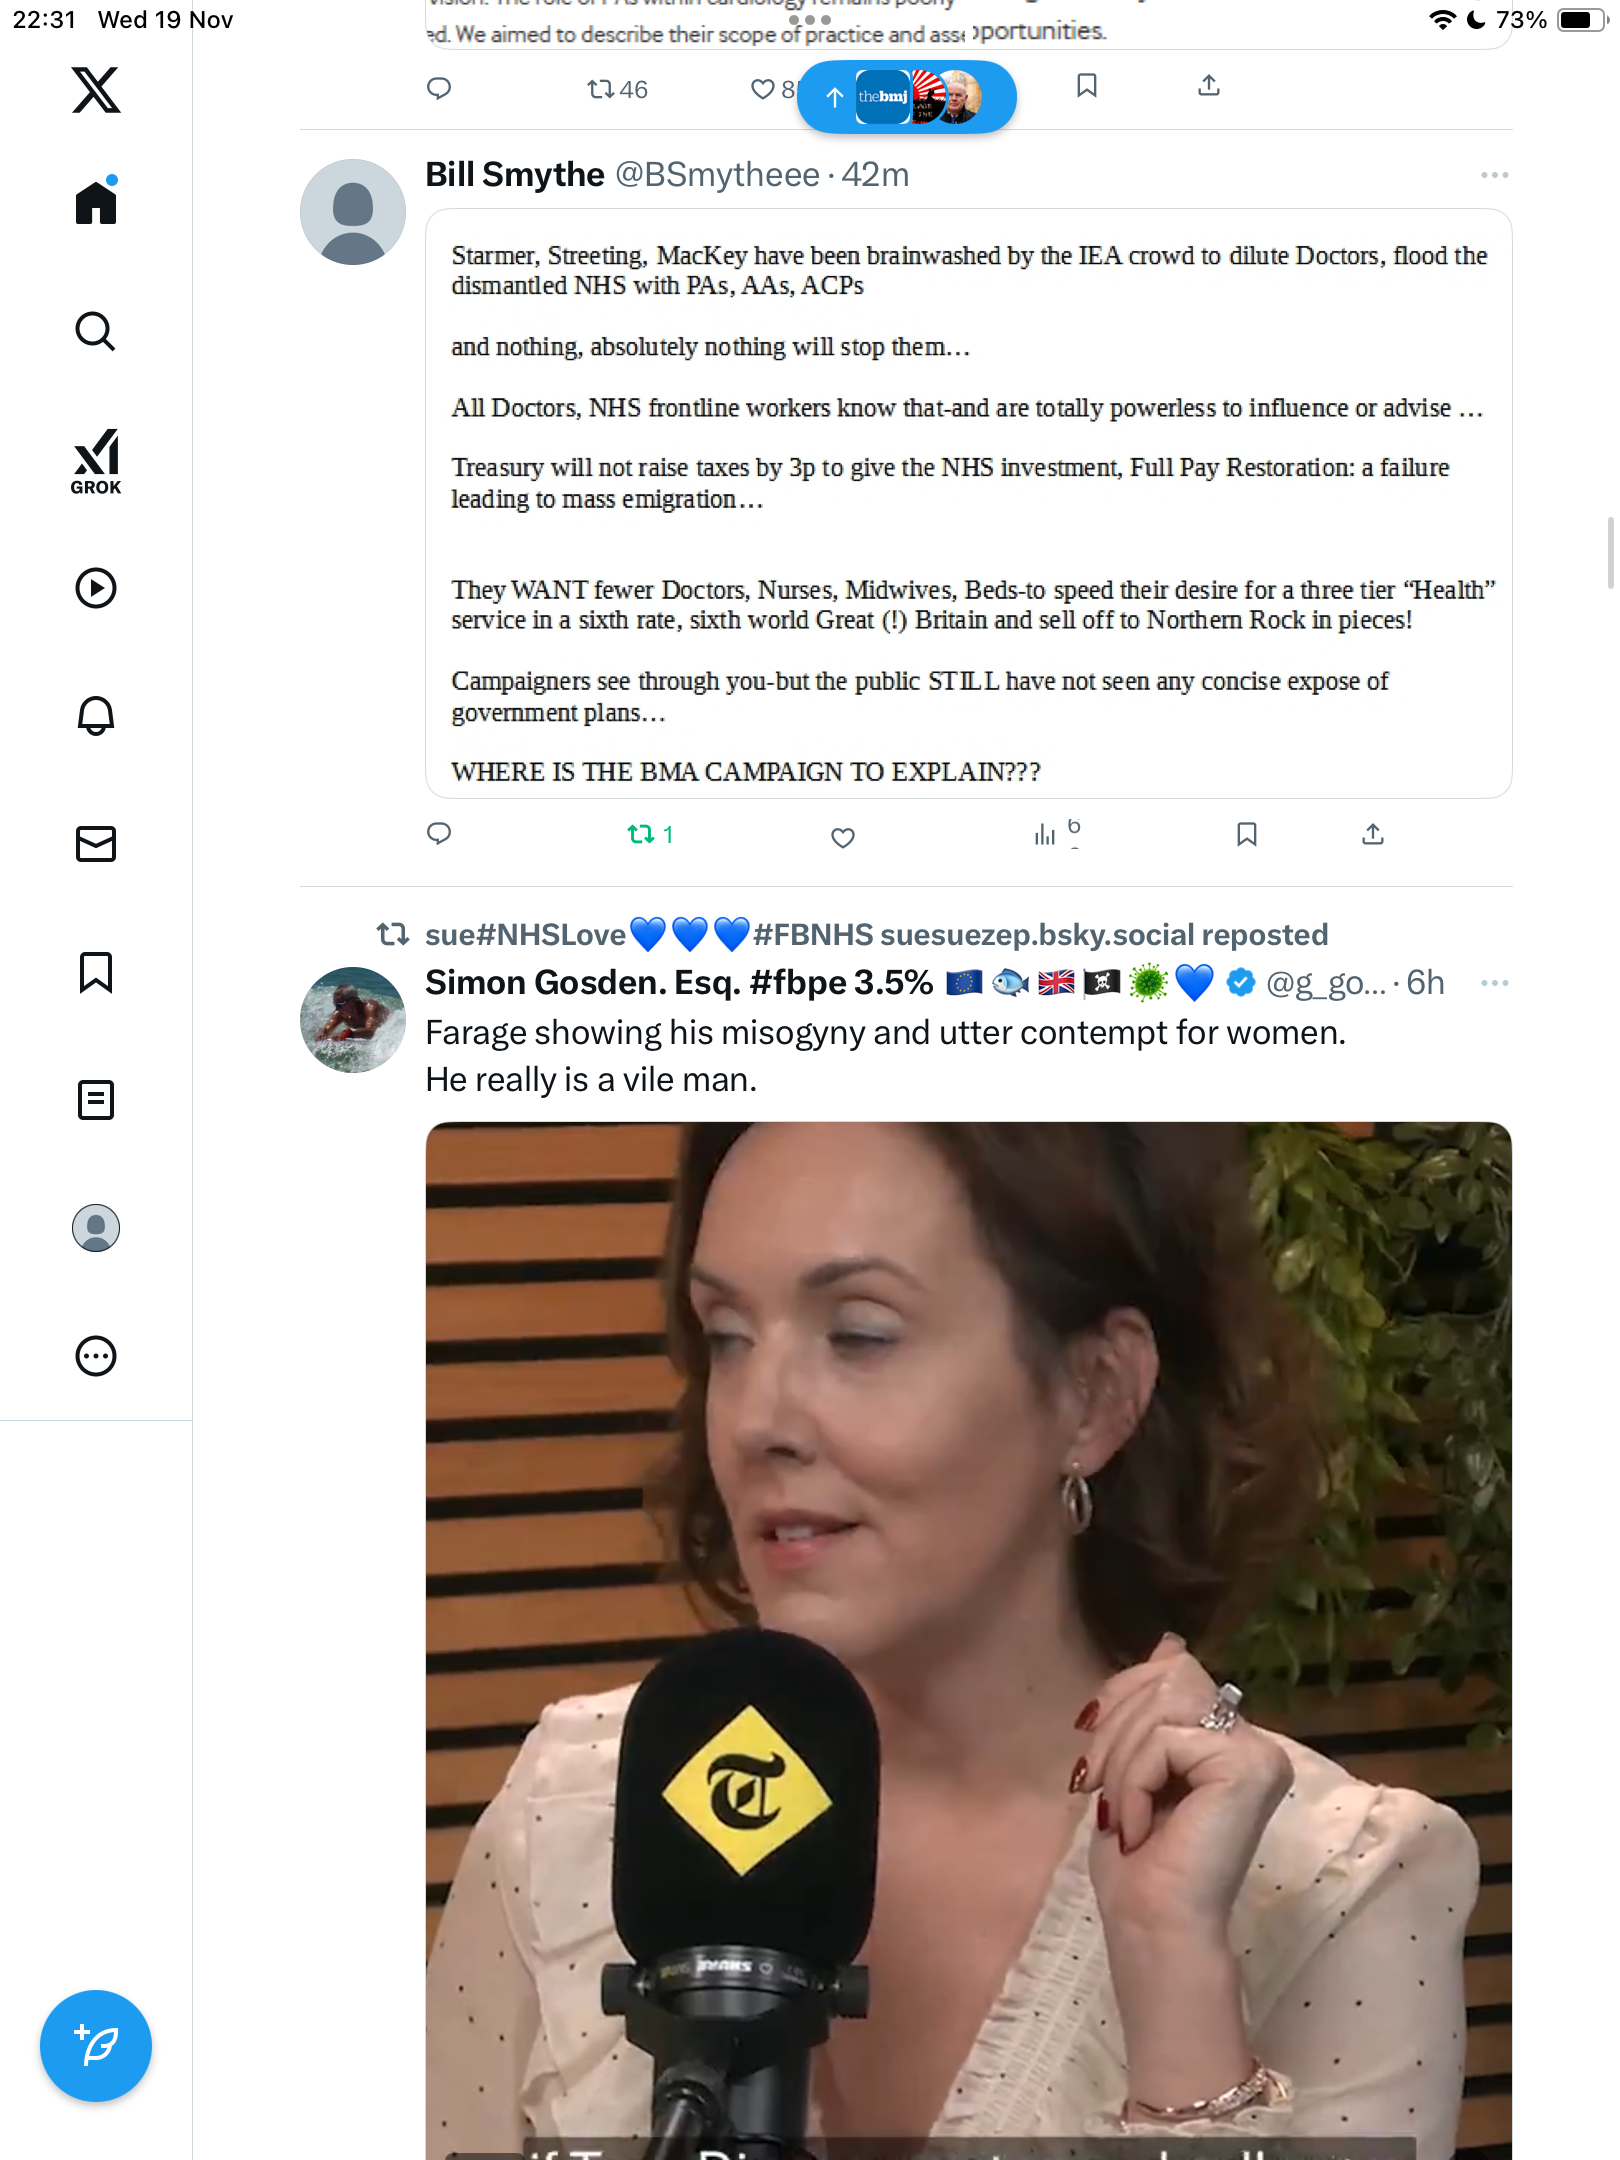Open the Video tab in sidebar

96,588
